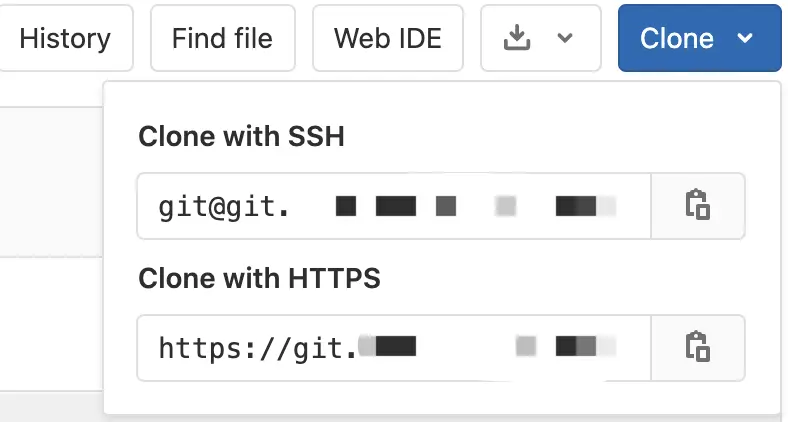Viewport: 788px width, 422px height.
Task: Expand the download options chevron
Action: click(x=565, y=38)
